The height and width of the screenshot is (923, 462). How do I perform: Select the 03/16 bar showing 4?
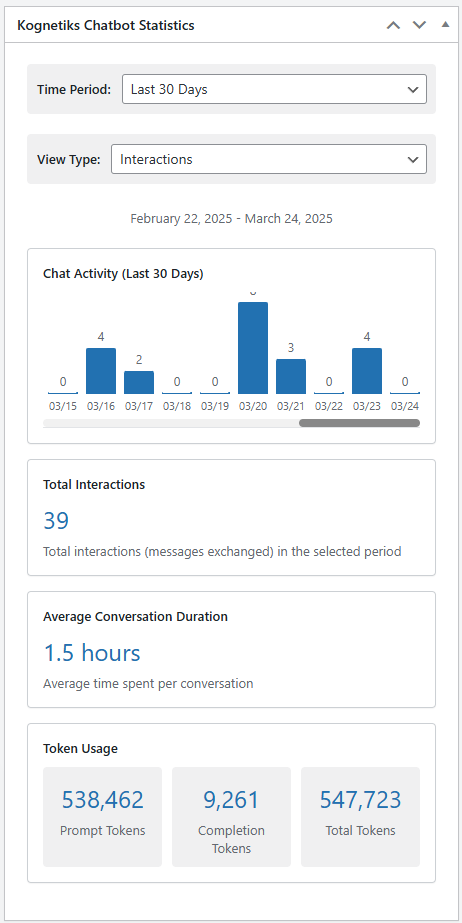[x=101, y=371]
